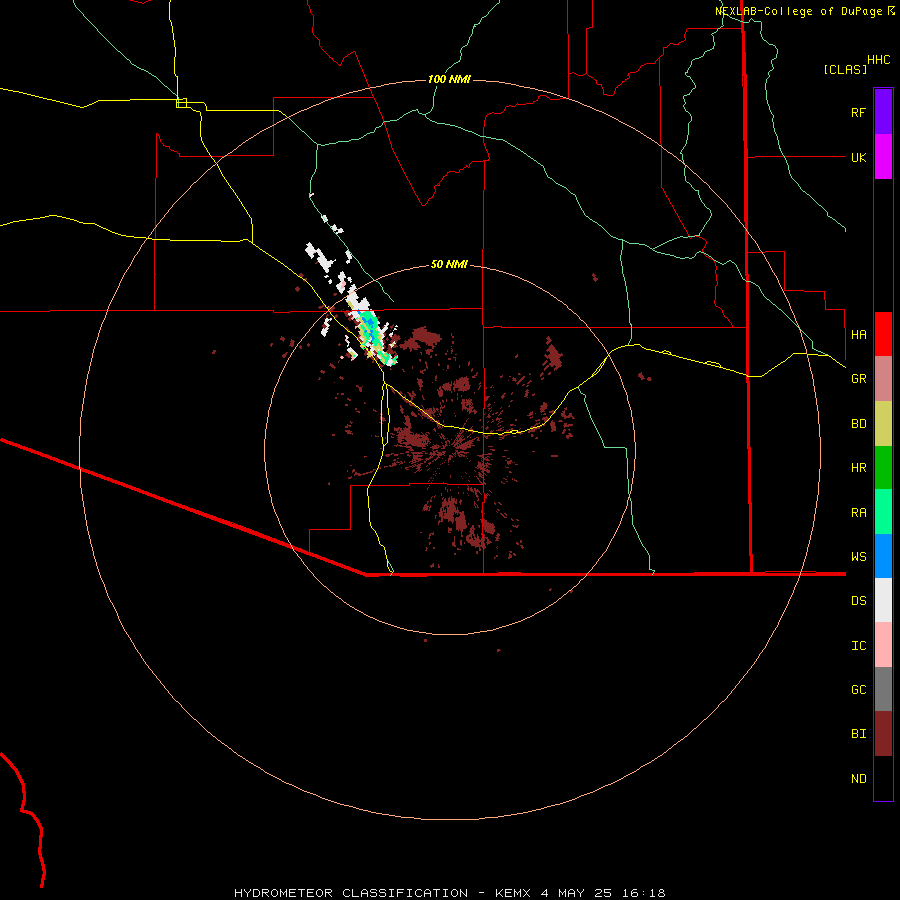900x900 pixels.
Task: Click the BI brown legend swatch
Action: [883, 734]
